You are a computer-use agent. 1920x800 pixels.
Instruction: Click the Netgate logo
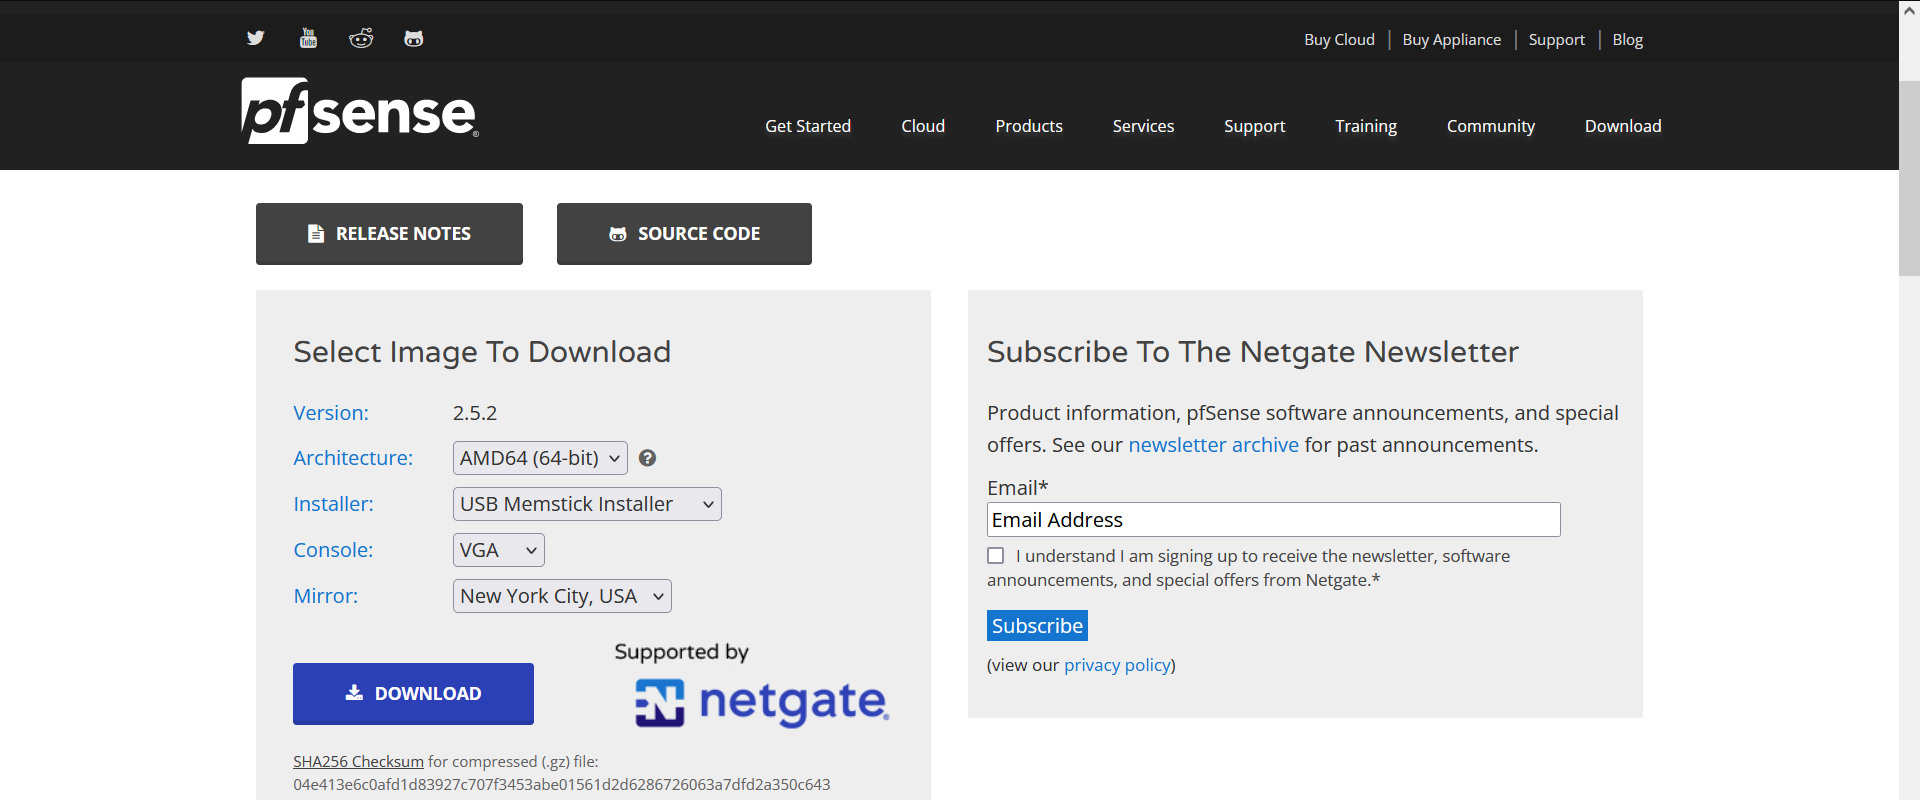[x=761, y=702]
